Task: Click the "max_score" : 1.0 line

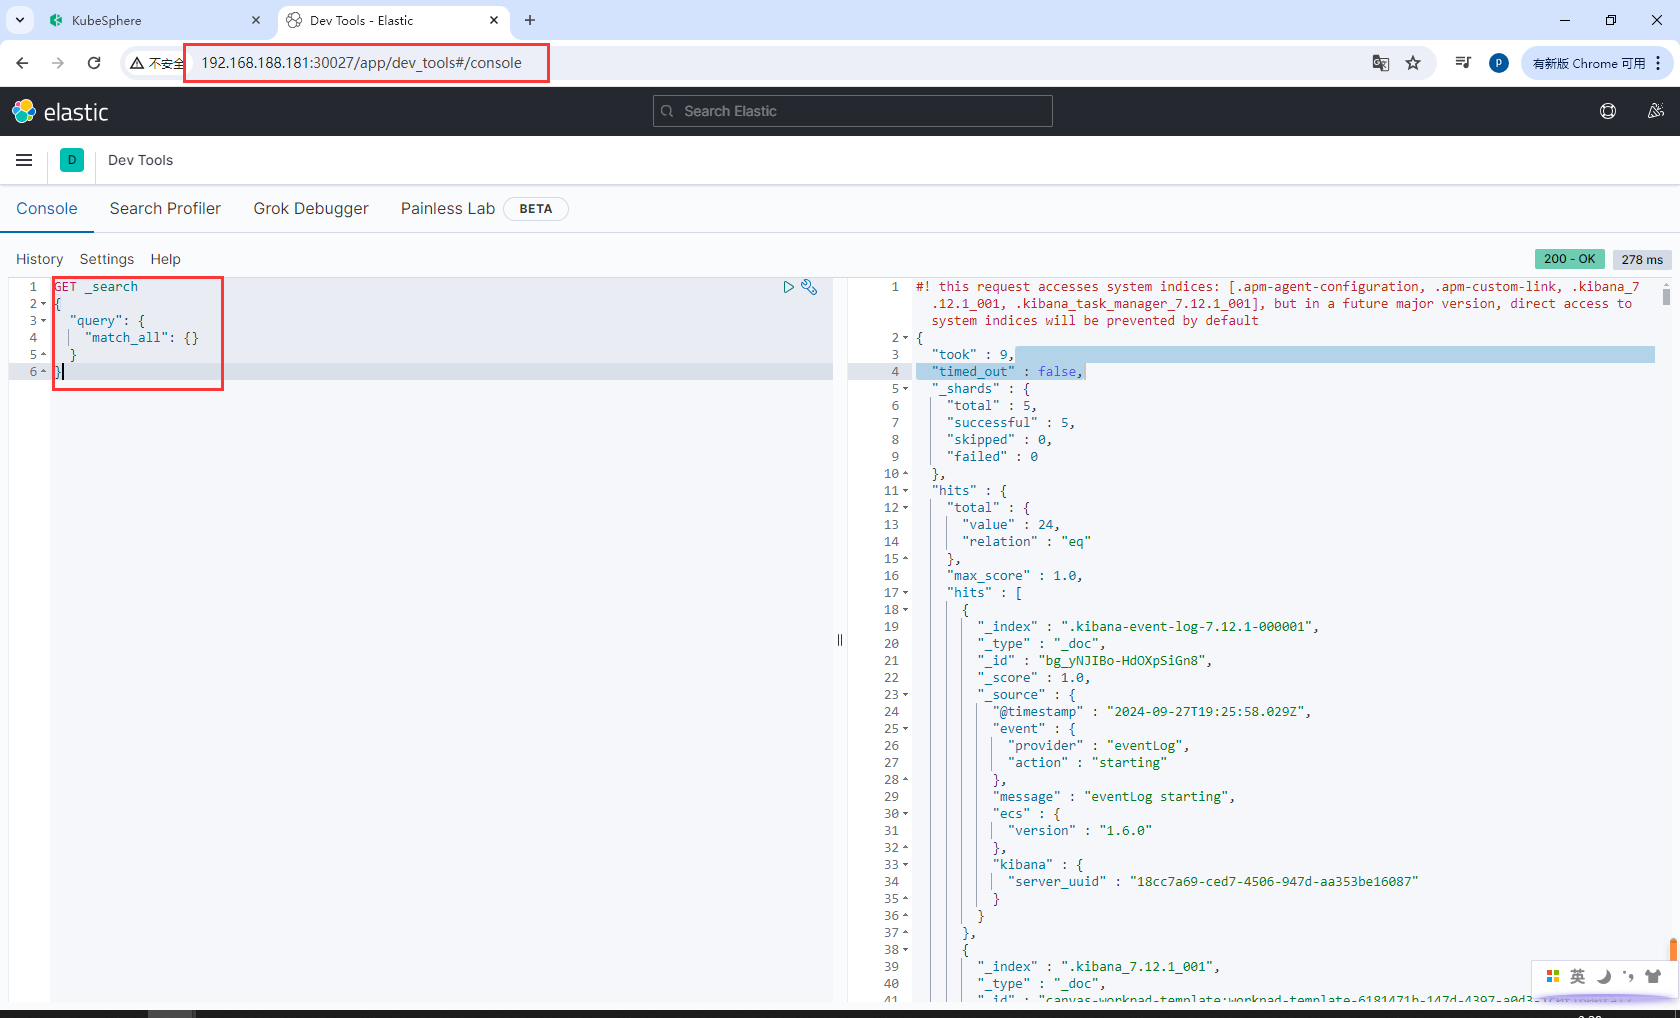Action: 1015,576
